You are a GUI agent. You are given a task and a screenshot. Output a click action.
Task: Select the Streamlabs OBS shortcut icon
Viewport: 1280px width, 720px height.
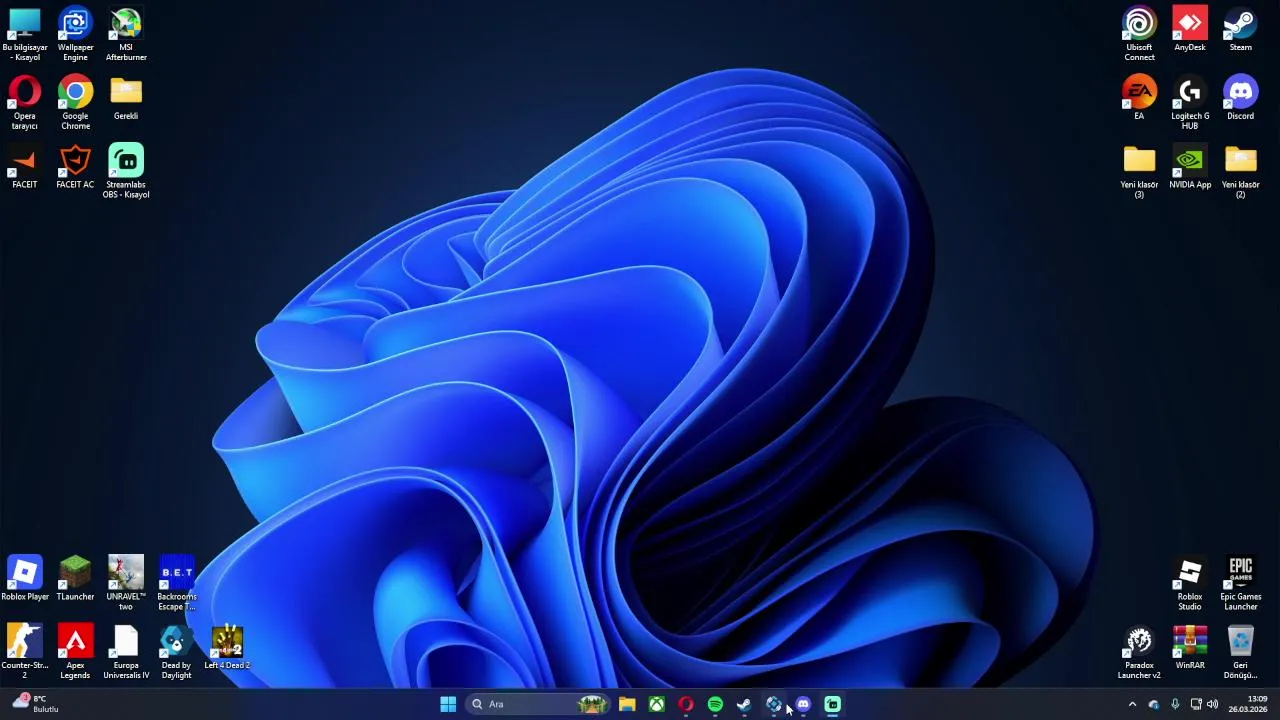click(x=126, y=172)
